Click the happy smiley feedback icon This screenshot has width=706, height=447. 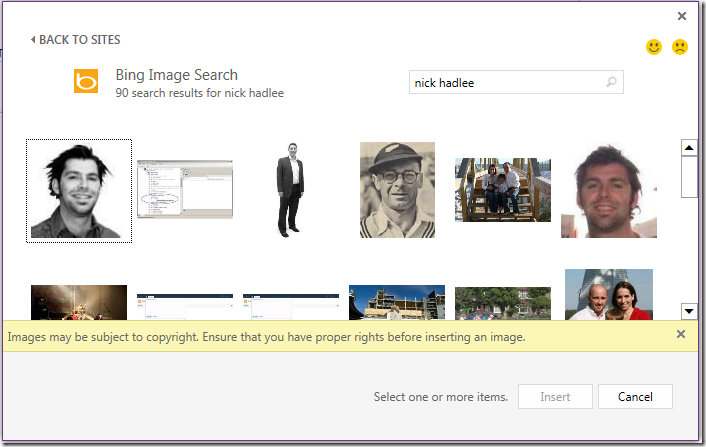[654, 47]
